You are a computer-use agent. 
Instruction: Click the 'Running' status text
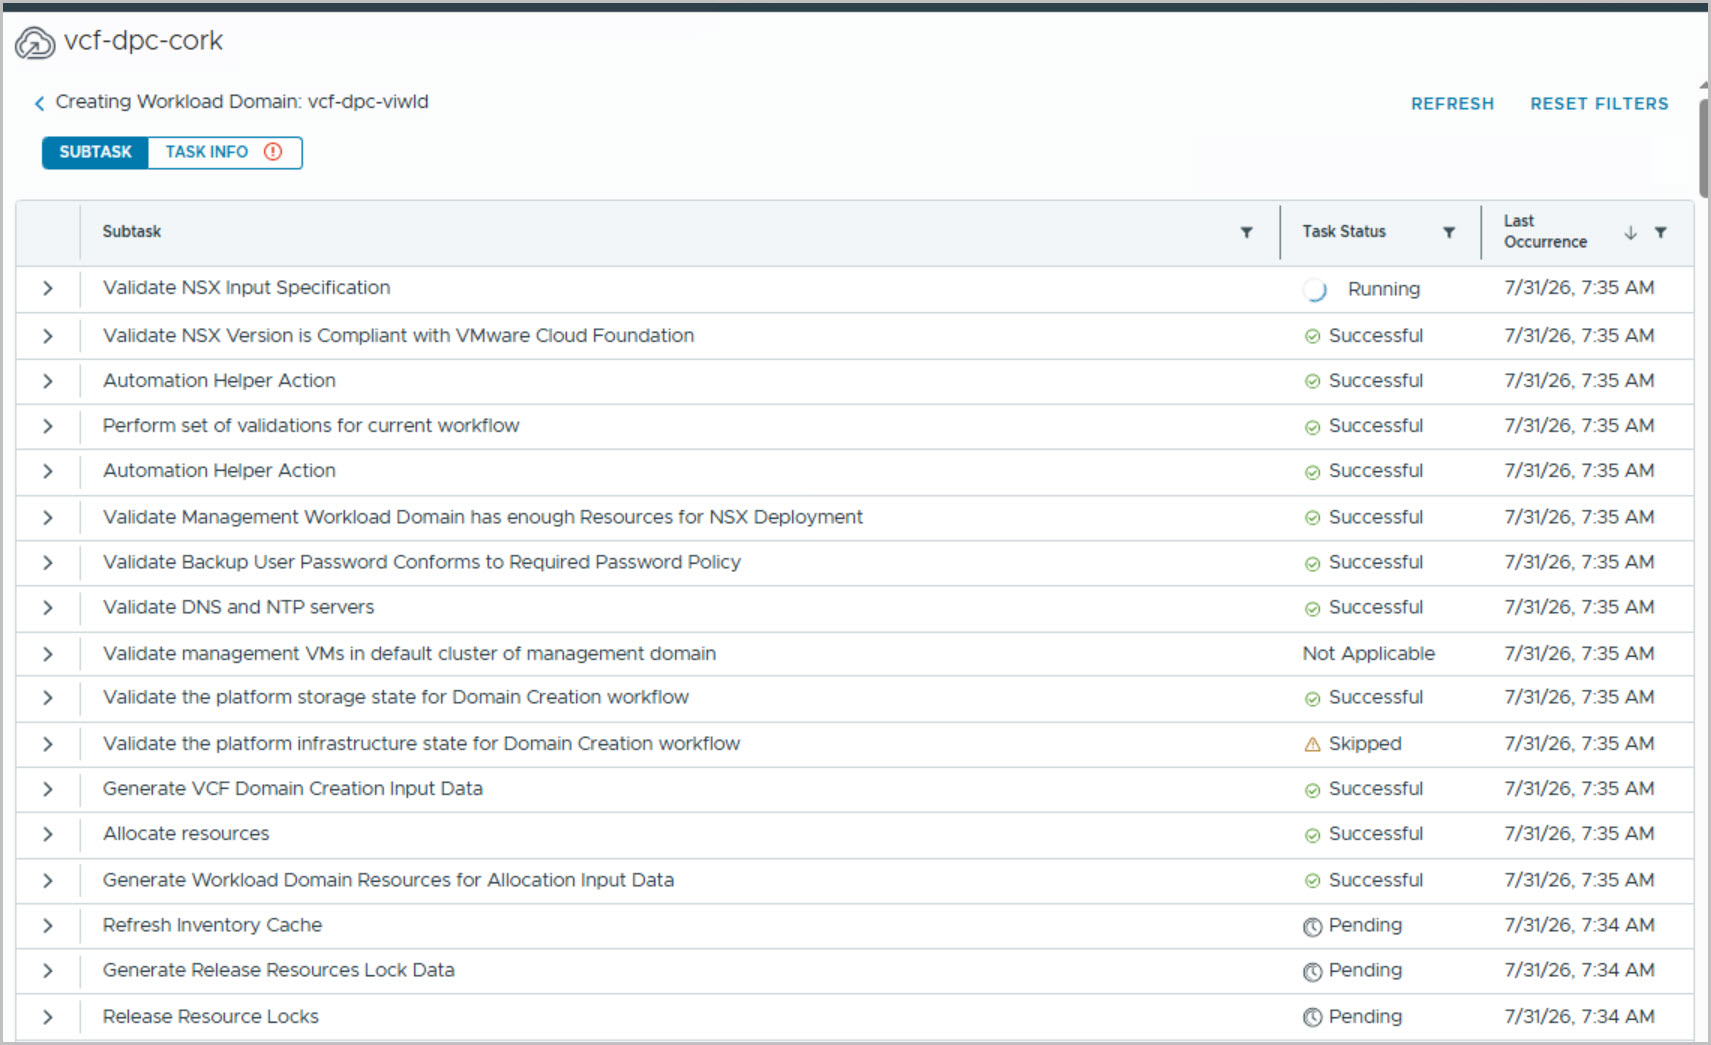1383,289
